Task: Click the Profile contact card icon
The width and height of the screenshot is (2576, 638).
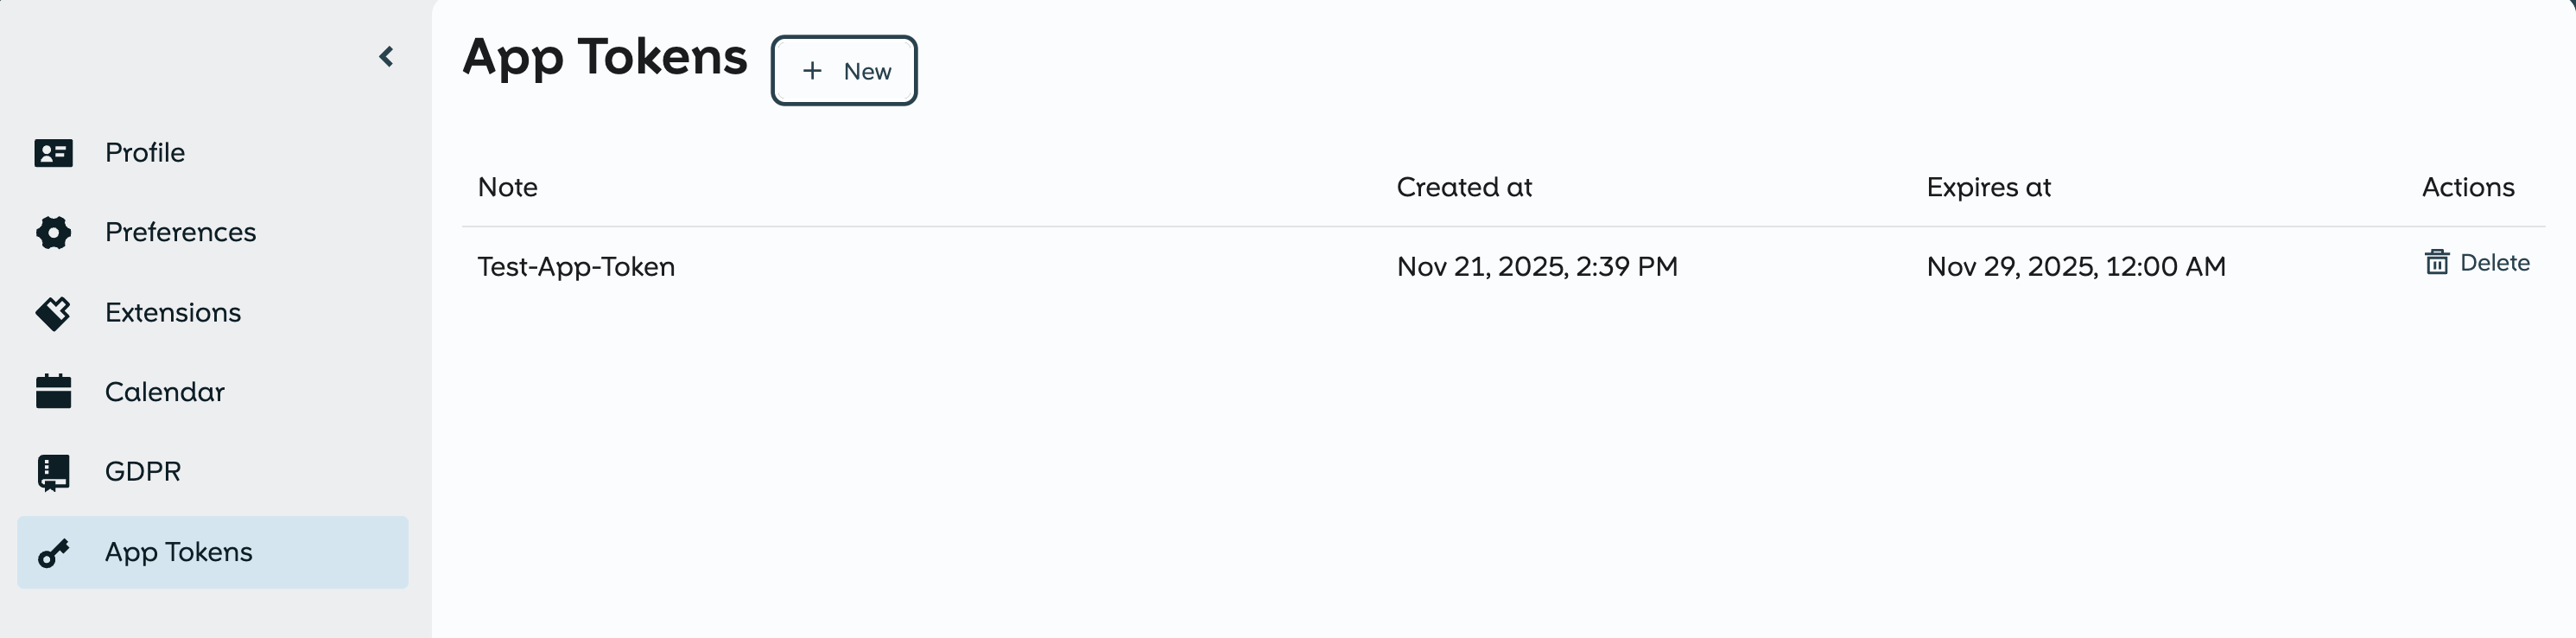Action: pyautogui.click(x=53, y=152)
